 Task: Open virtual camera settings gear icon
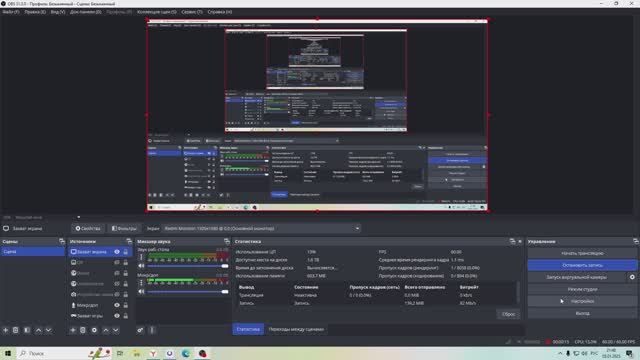pos(632,277)
